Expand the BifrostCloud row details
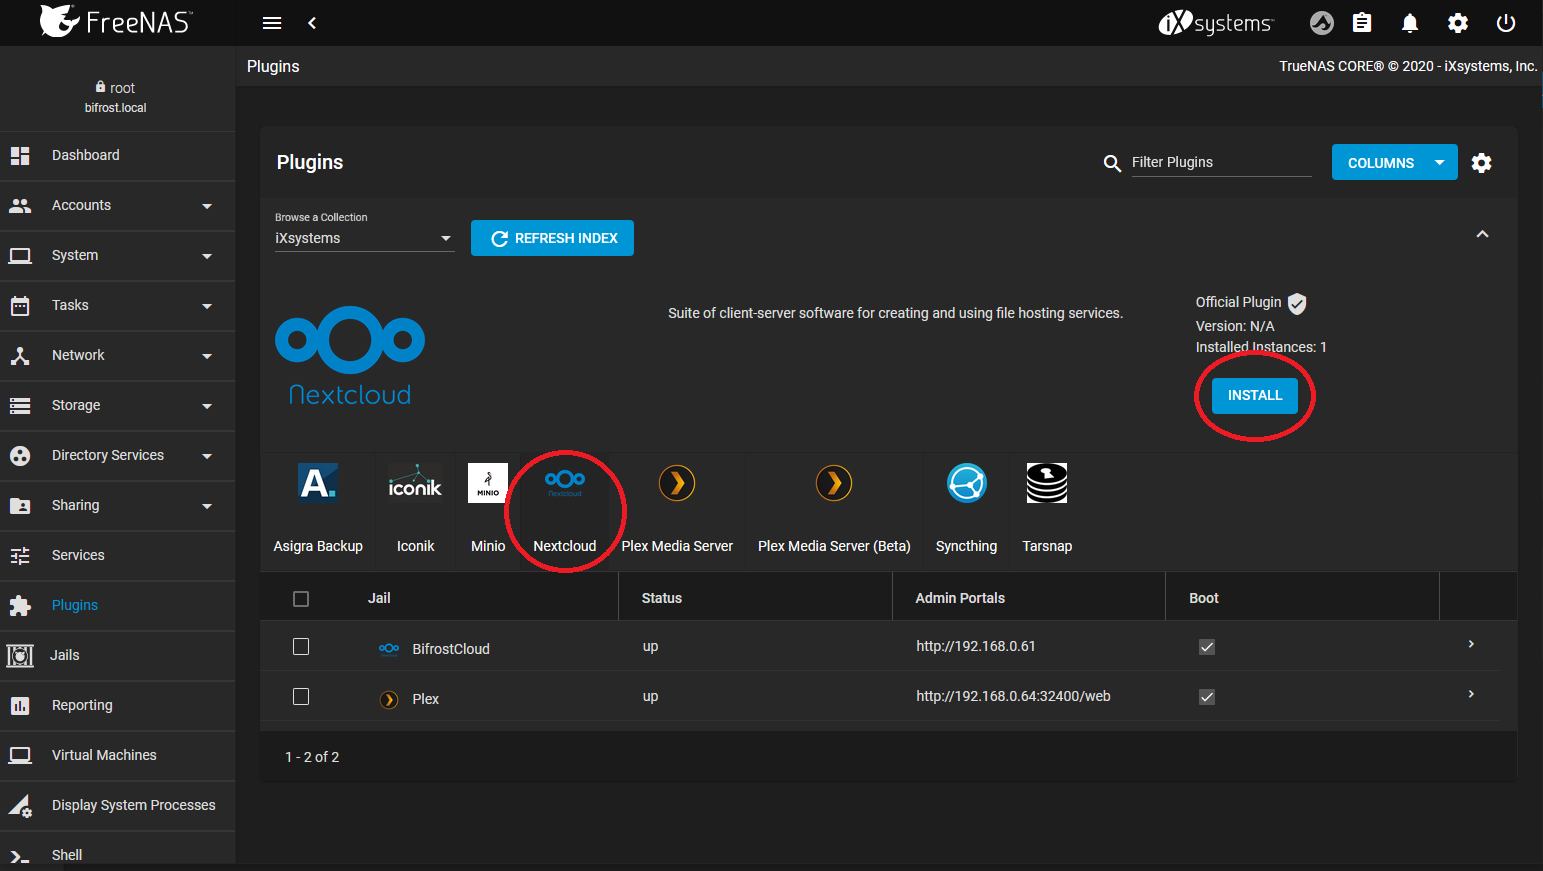Viewport: 1543px width, 871px height. pyautogui.click(x=1471, y=645)
